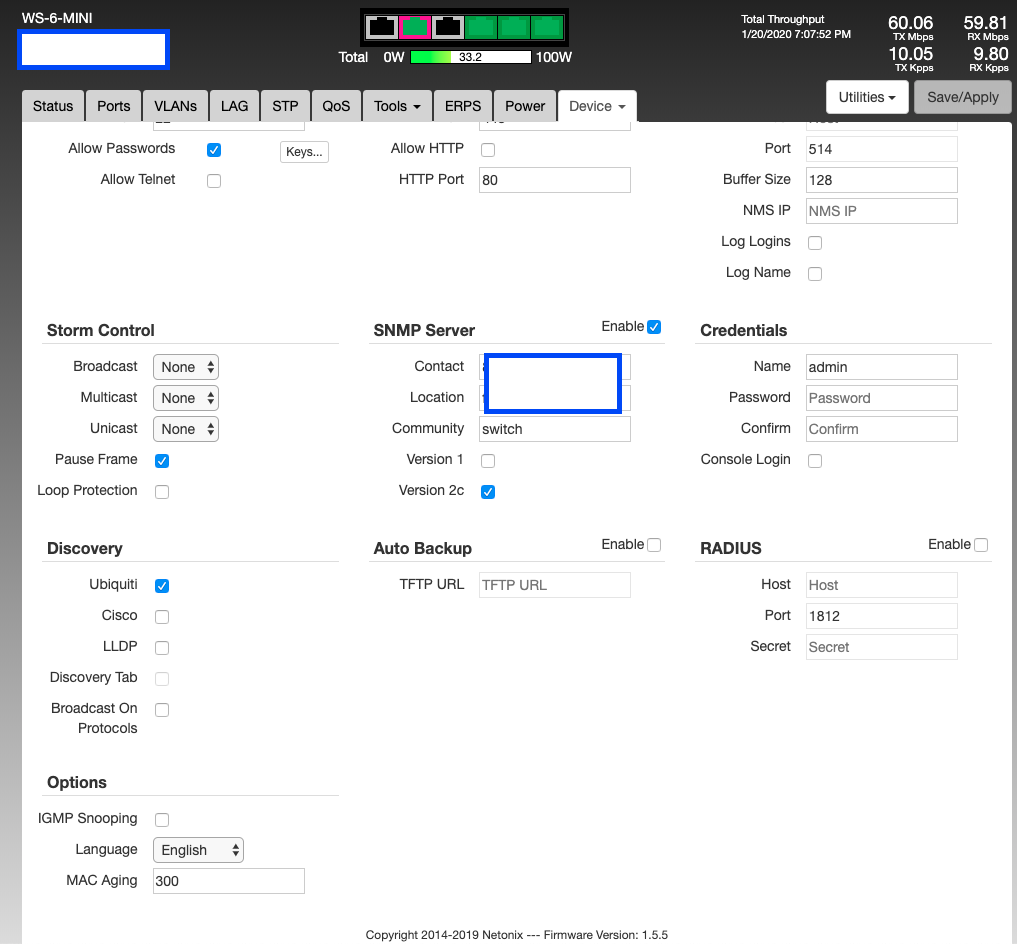Click the total power usage bar
This screenshot has width=1017, height=944.
(470, 58)
